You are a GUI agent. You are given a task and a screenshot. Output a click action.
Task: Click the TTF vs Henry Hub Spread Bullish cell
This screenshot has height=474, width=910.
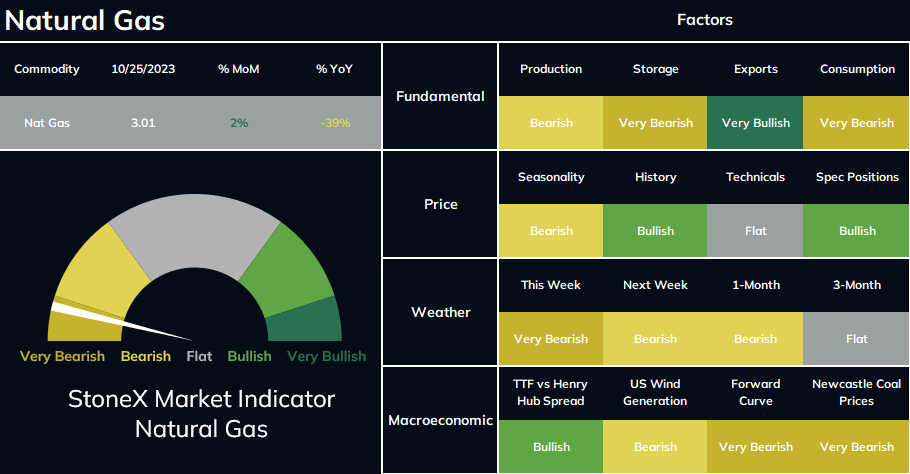click(x=551, y=446)
